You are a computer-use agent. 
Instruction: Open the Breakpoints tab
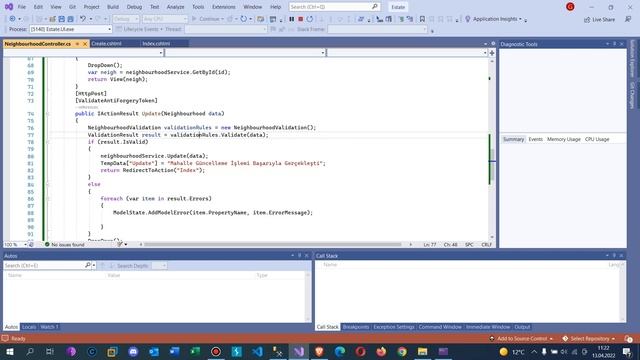(356, 327)
